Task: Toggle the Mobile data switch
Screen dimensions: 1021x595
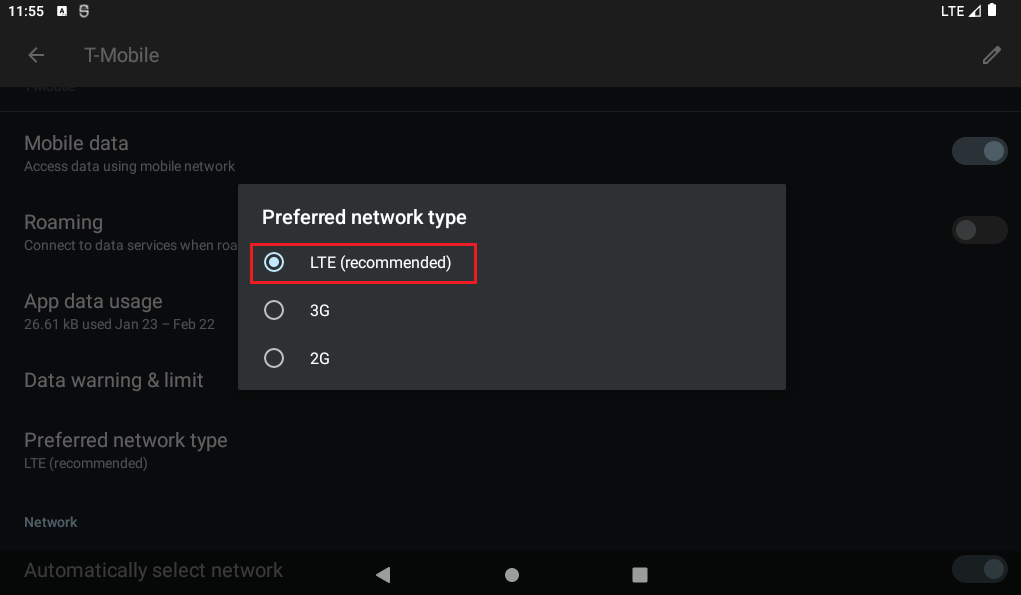Action: point(979,152)
